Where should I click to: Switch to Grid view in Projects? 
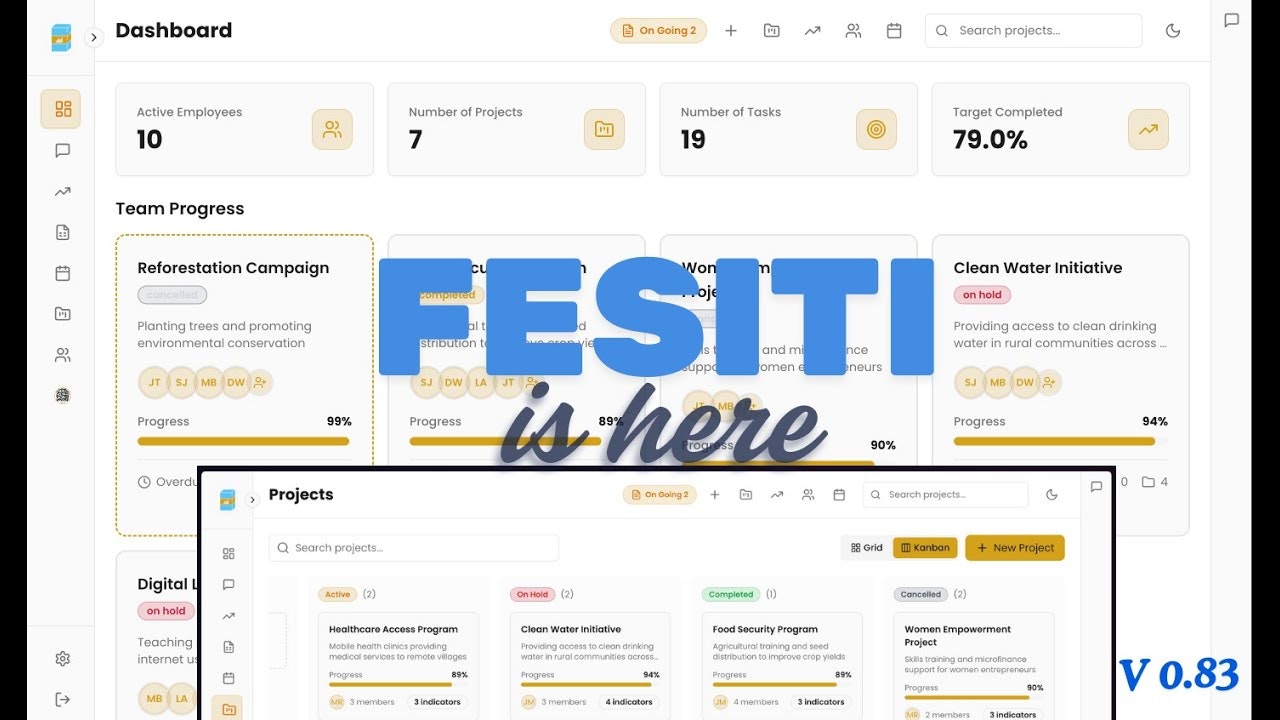pos(867,548)
